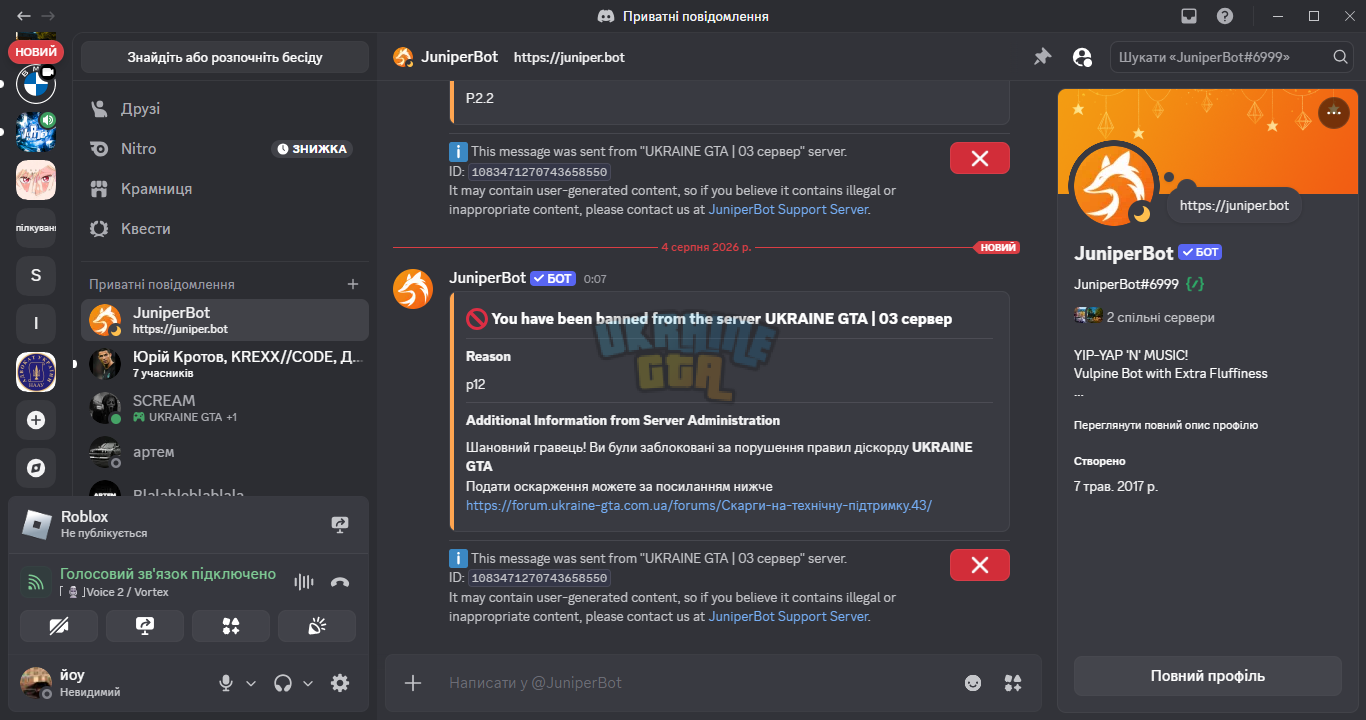This screenshot has width=1366, height=720.
Task: Go back with the left arrow
Action: click(23, 16)
